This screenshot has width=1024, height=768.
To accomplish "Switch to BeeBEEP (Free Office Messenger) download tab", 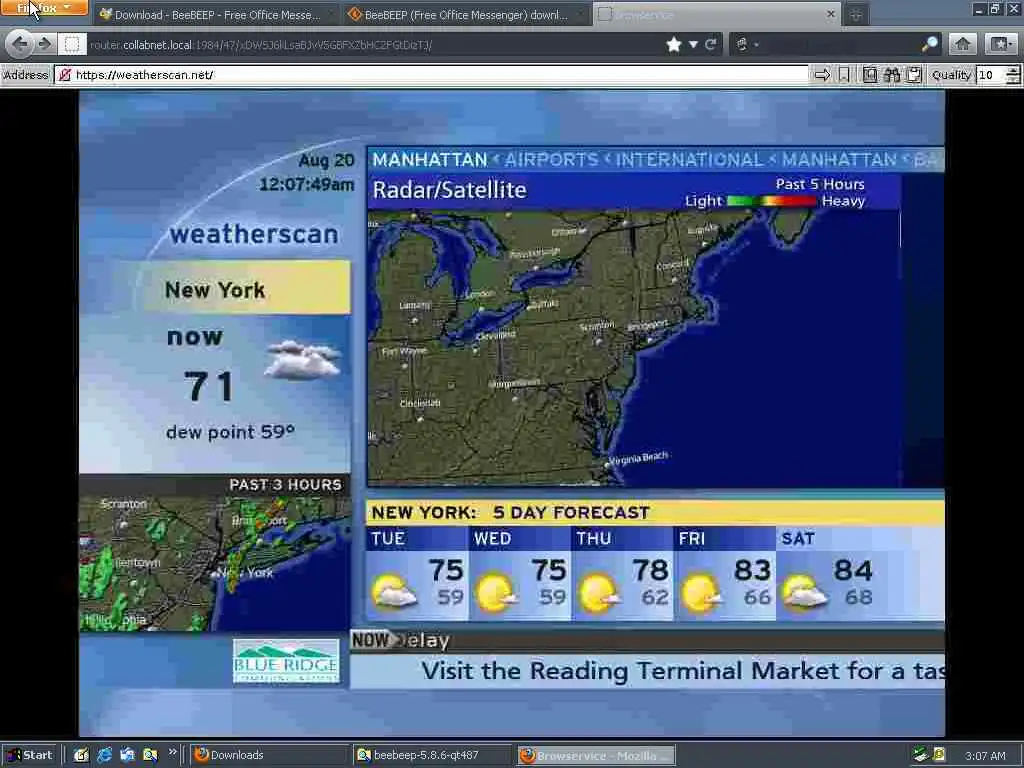I will 465,14.
